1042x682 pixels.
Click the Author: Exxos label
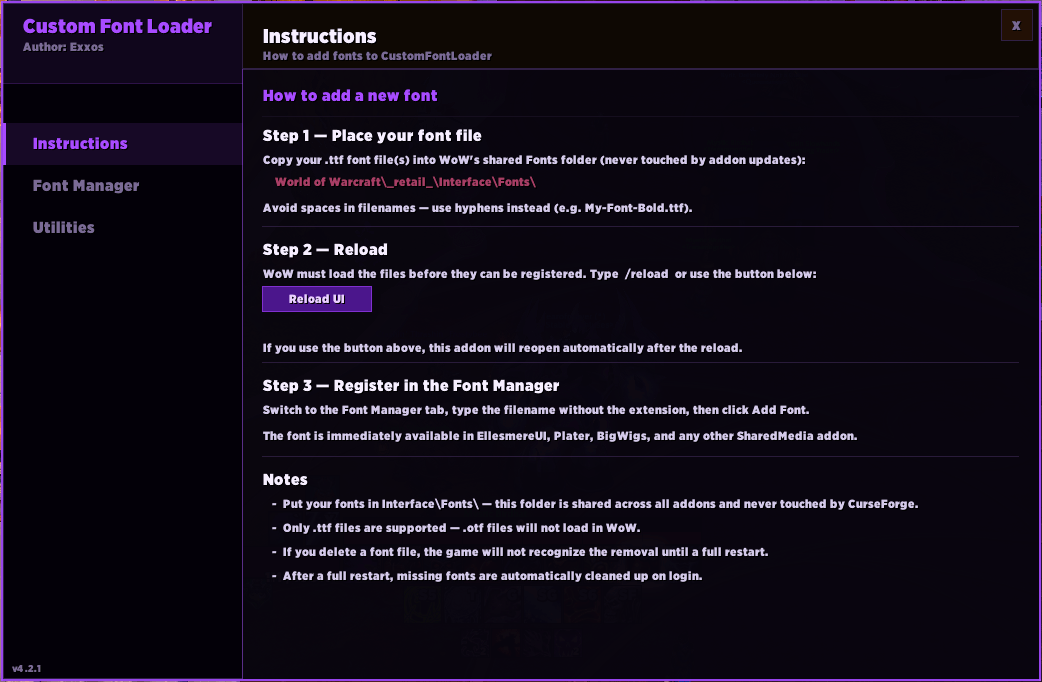(63, 47)
